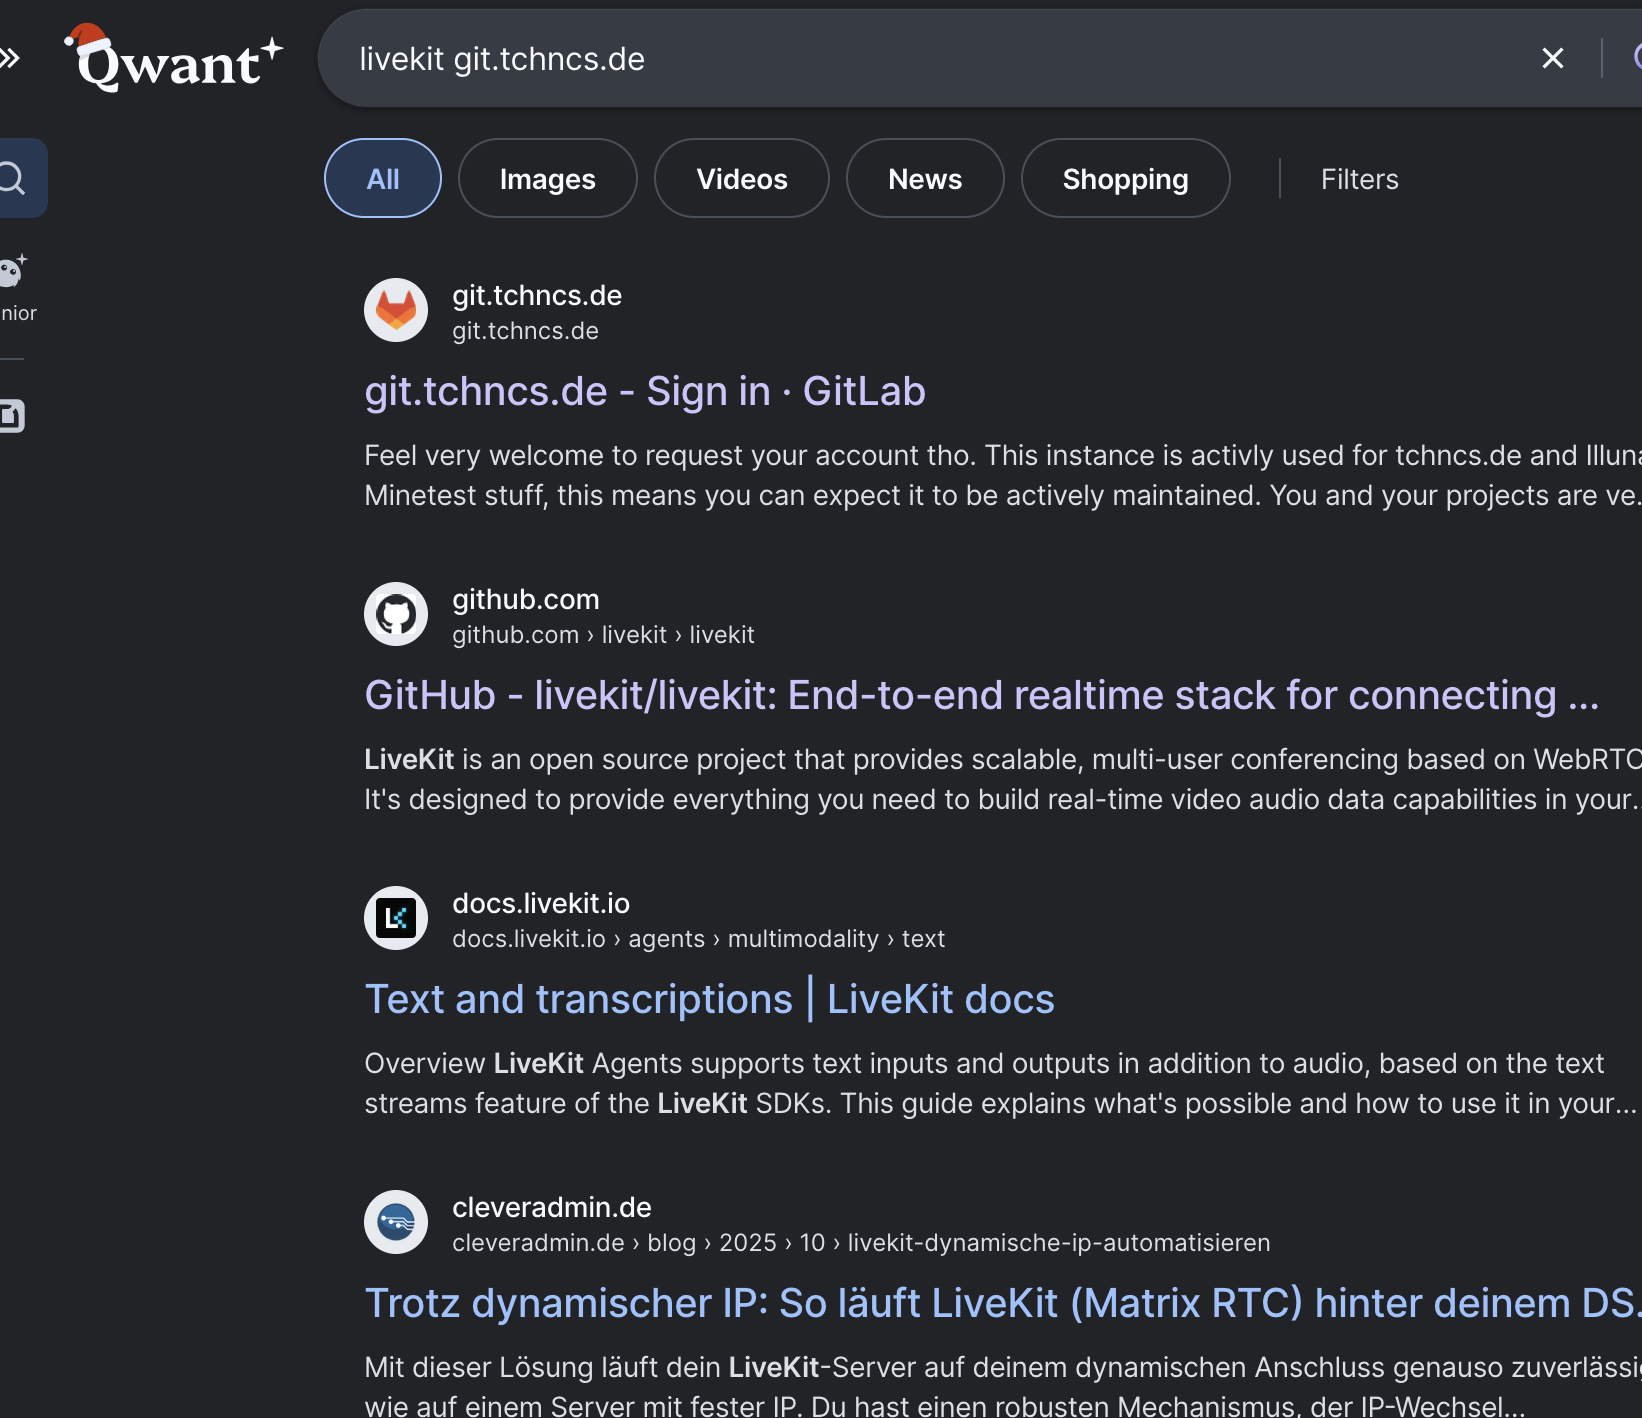Open Qwant Junior from the sidebar

(15, 286)
